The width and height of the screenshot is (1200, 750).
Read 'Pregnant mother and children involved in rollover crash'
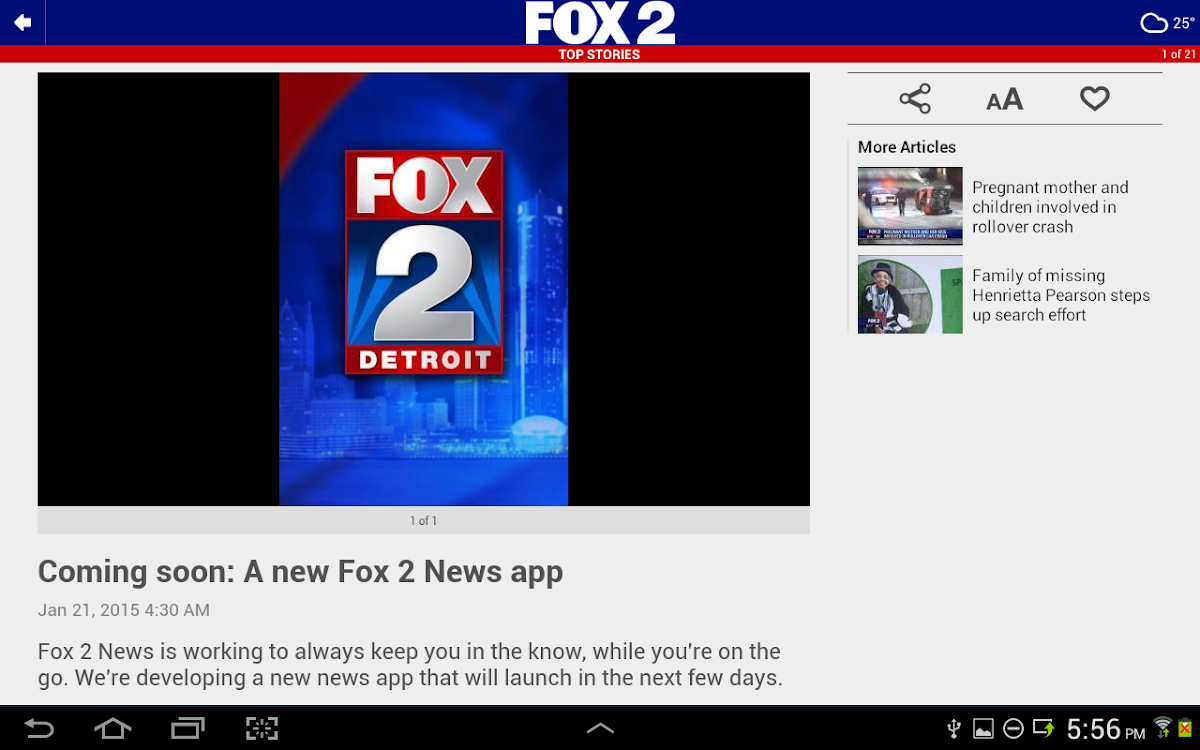tap(1050, 207)
